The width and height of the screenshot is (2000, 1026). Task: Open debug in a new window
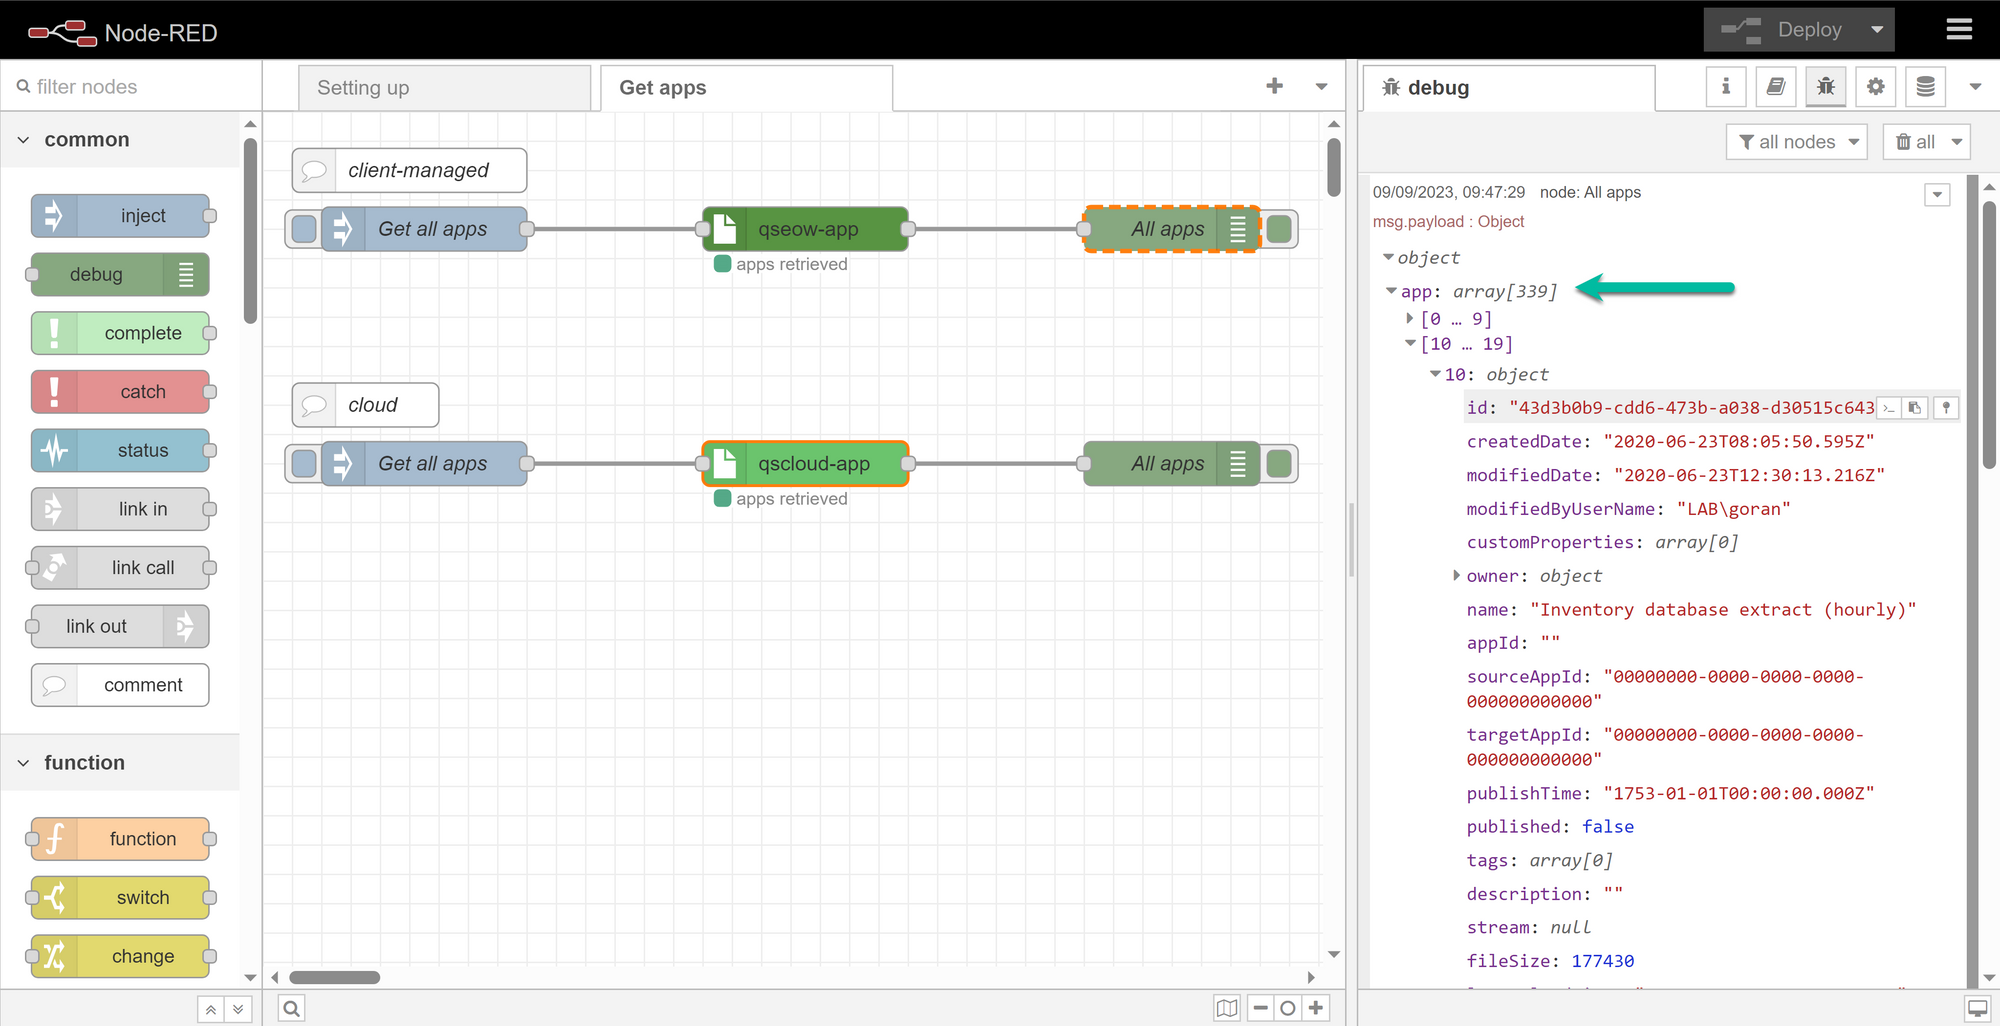pos(1977,1008)
